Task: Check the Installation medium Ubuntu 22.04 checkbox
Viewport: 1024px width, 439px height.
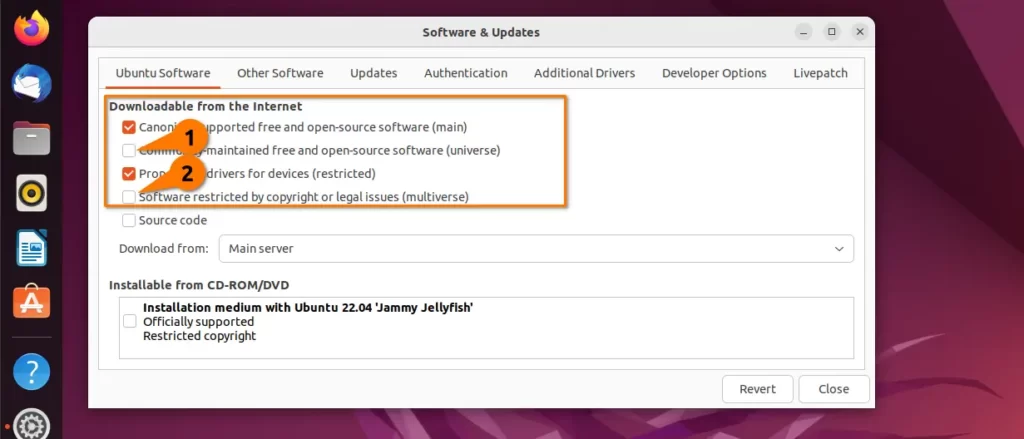Action: [x=130, y=321]
